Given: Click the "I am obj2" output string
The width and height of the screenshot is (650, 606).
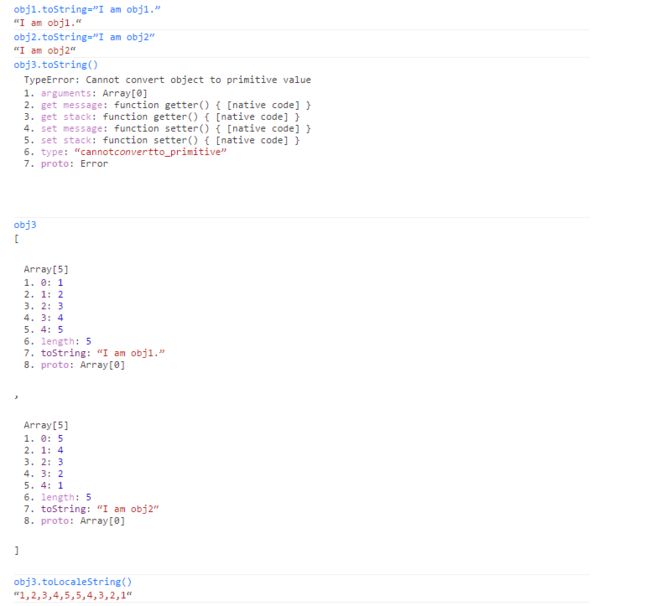Looking at the screenshot, I should pos(44,51).
